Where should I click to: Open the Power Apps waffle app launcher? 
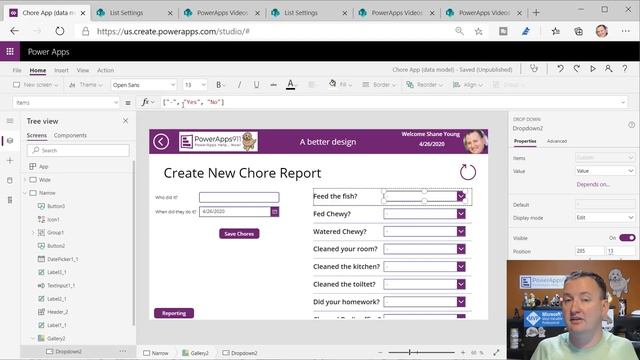[x=10, y=51]
